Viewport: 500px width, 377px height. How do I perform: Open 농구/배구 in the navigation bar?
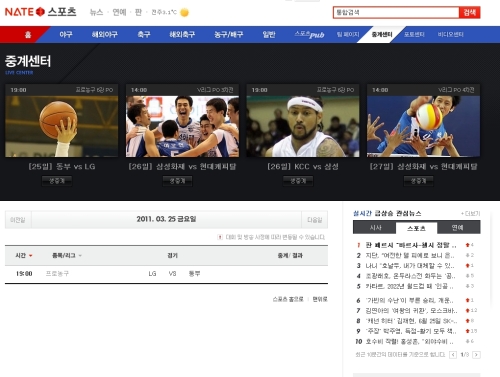pyautogui.click(x=229, y=34)
